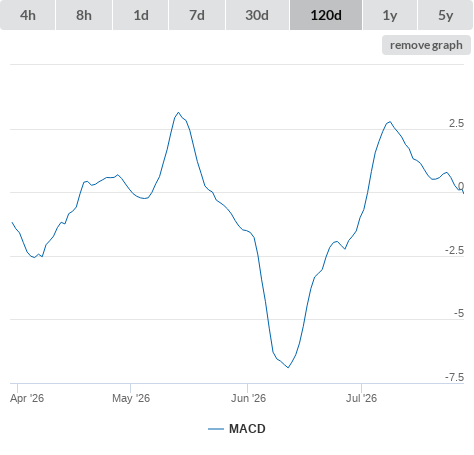Toggle the MACD legend entry
Screen dimensions: 474x455
247,429
